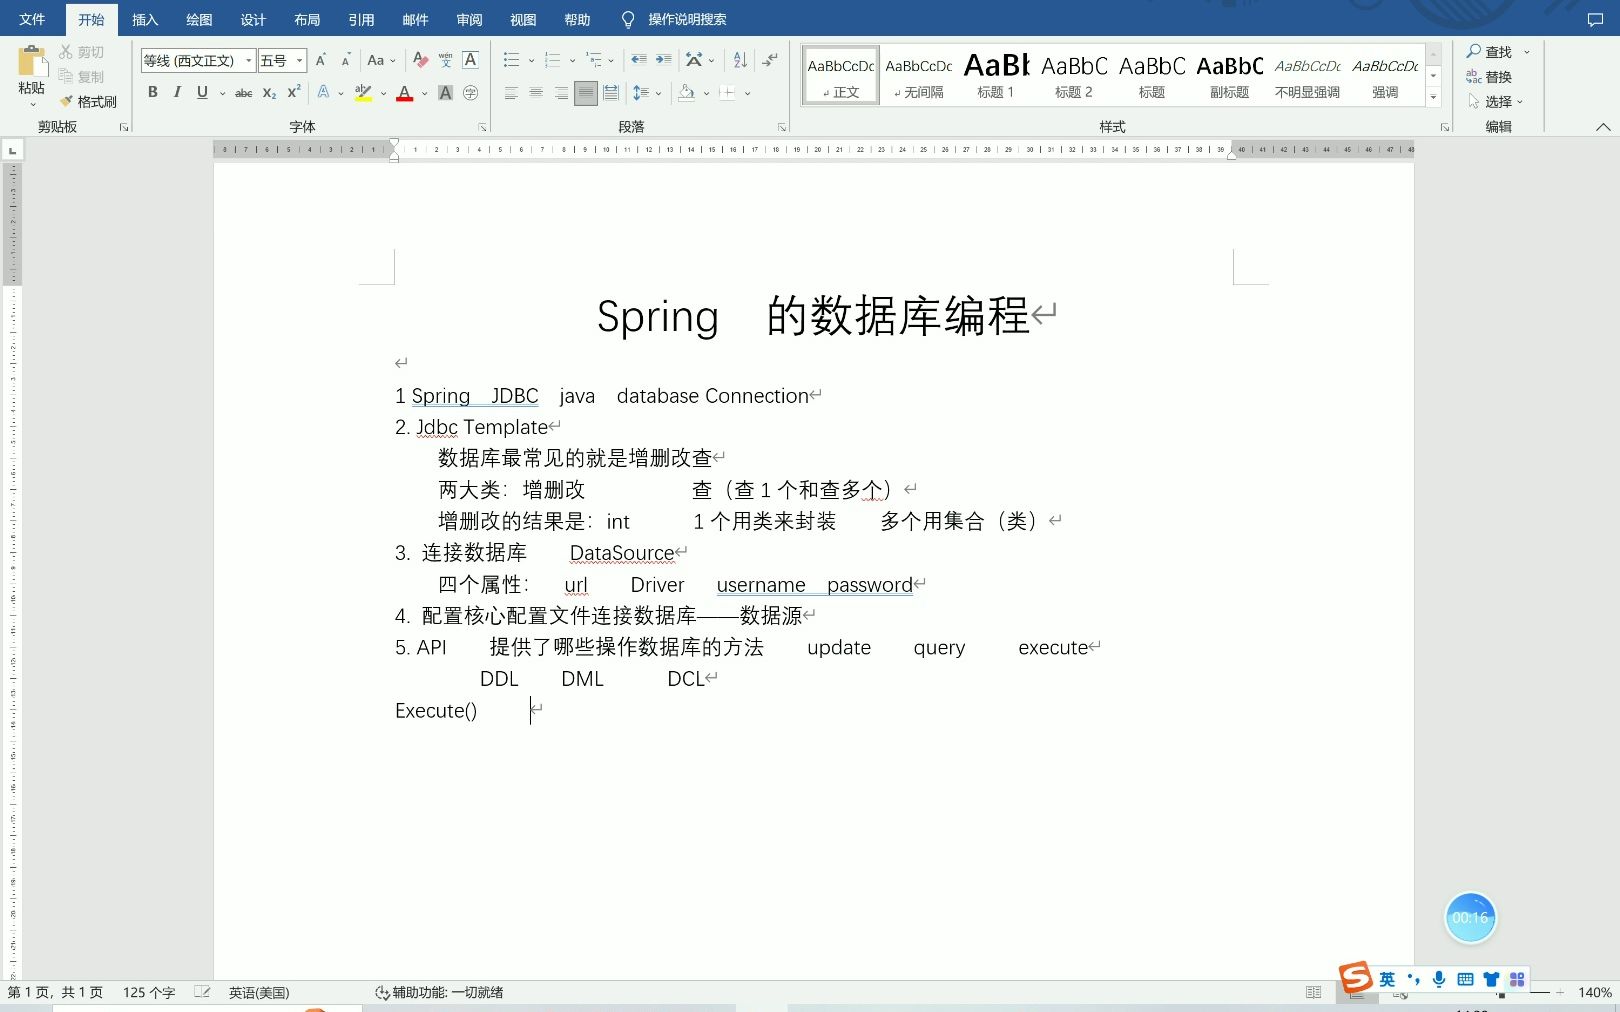
Task: Click the microphone icon in IME bar
Action: (1439, 979)
